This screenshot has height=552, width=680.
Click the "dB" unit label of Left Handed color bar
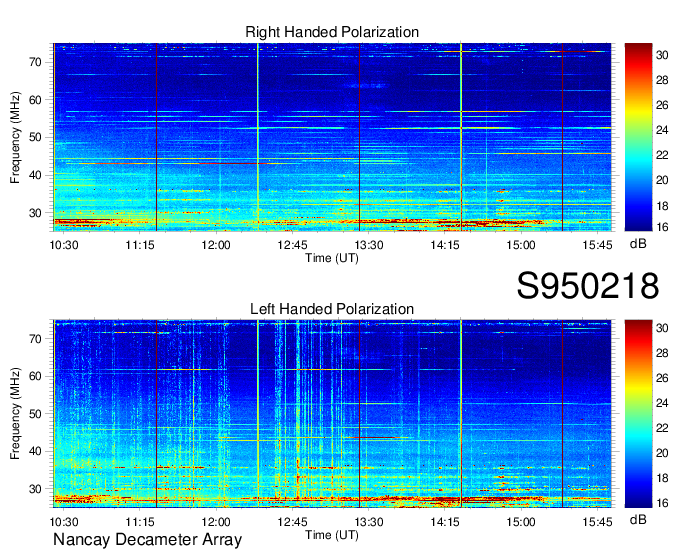click(638, 520)
